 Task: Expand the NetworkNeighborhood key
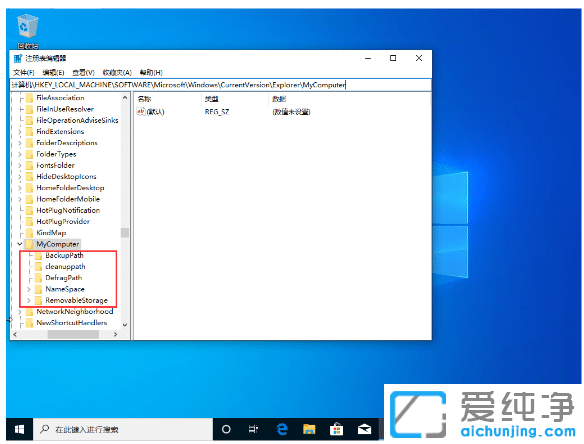[x=20, y=311]
